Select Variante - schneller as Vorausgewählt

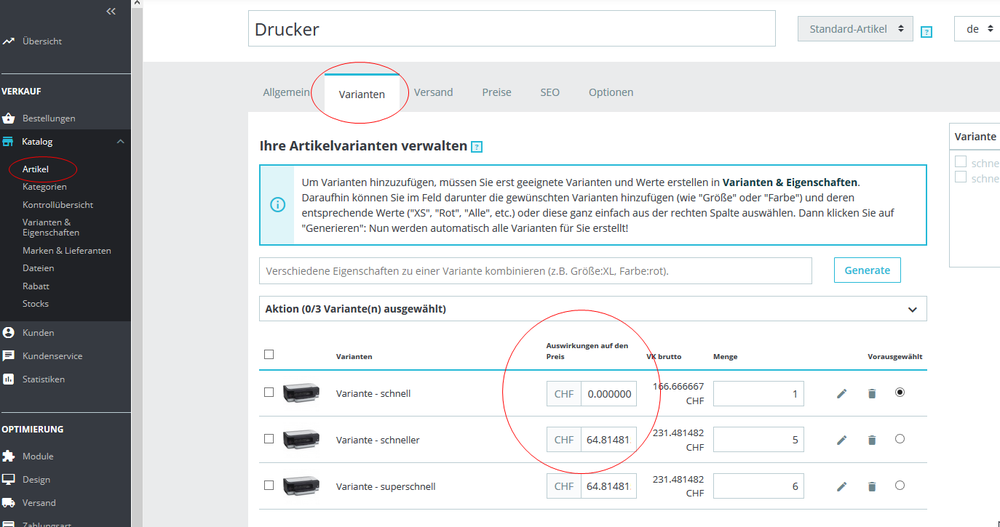900,439
